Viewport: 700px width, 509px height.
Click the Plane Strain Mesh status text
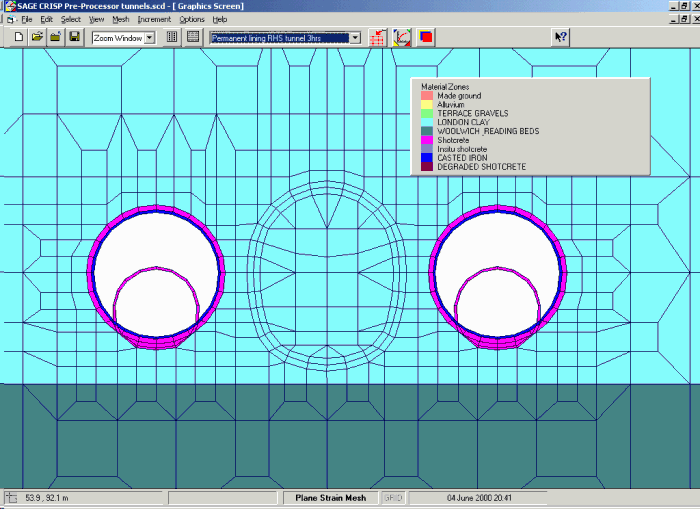tap(331, 498)
